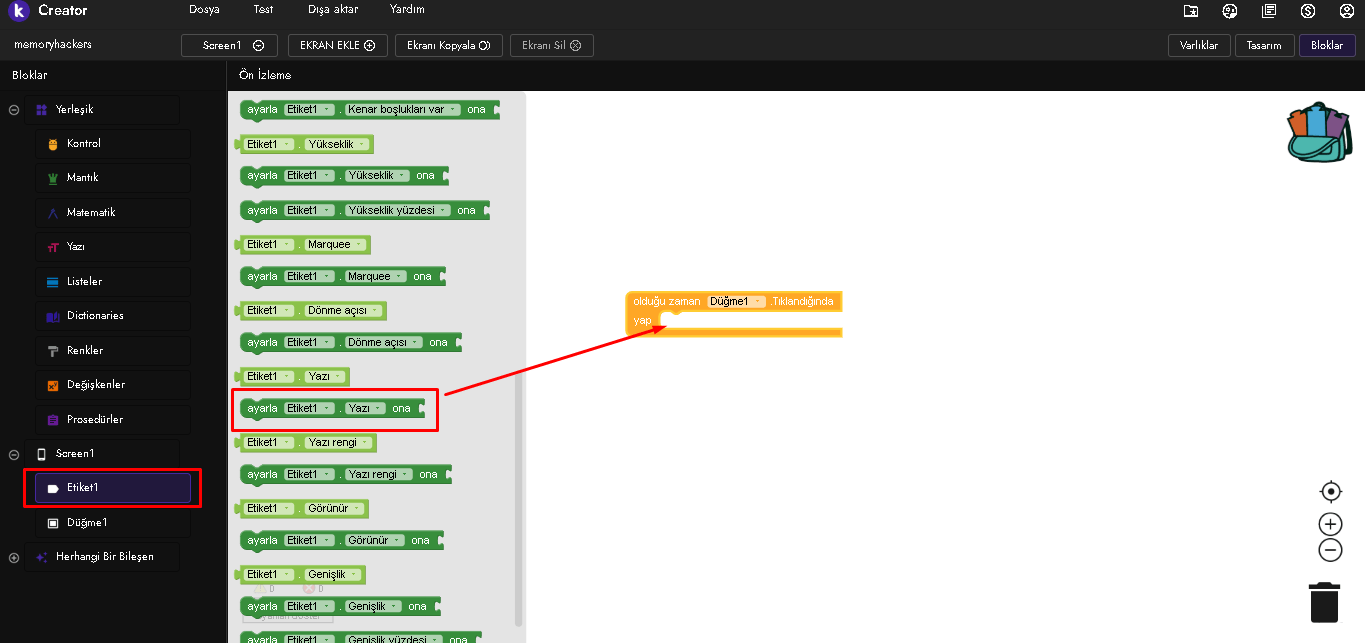Screen dimensions: 1365x643
Task: Click the 'ayarla Etiket1.Yazı ona' setter block
Action: click(334, 408)
